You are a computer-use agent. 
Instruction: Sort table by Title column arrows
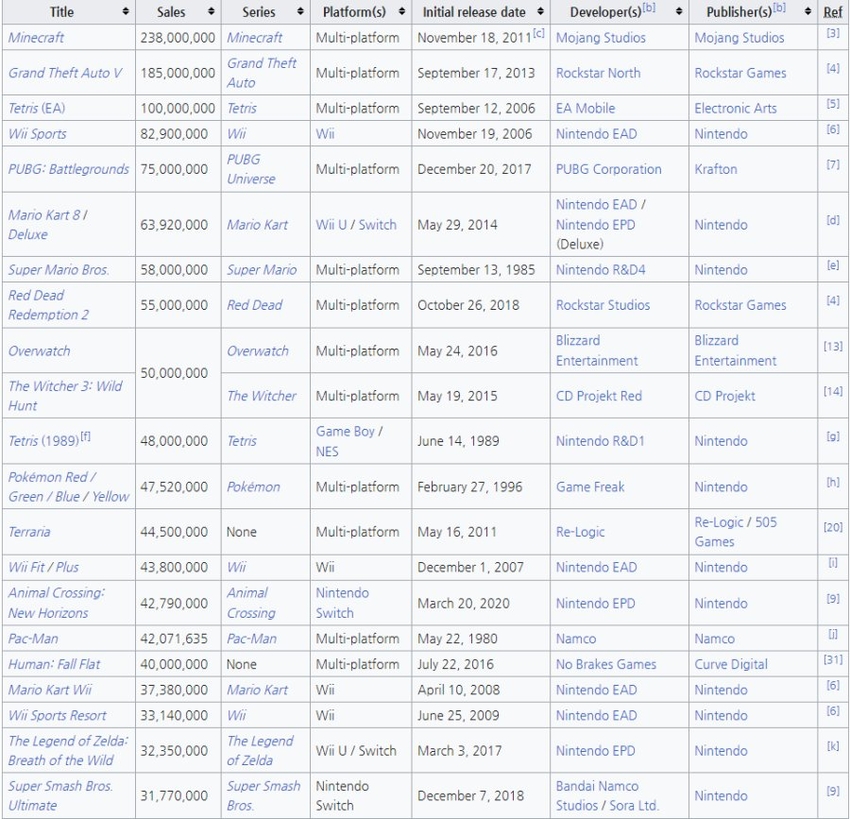pyautogui.click(x=126, y=11)
